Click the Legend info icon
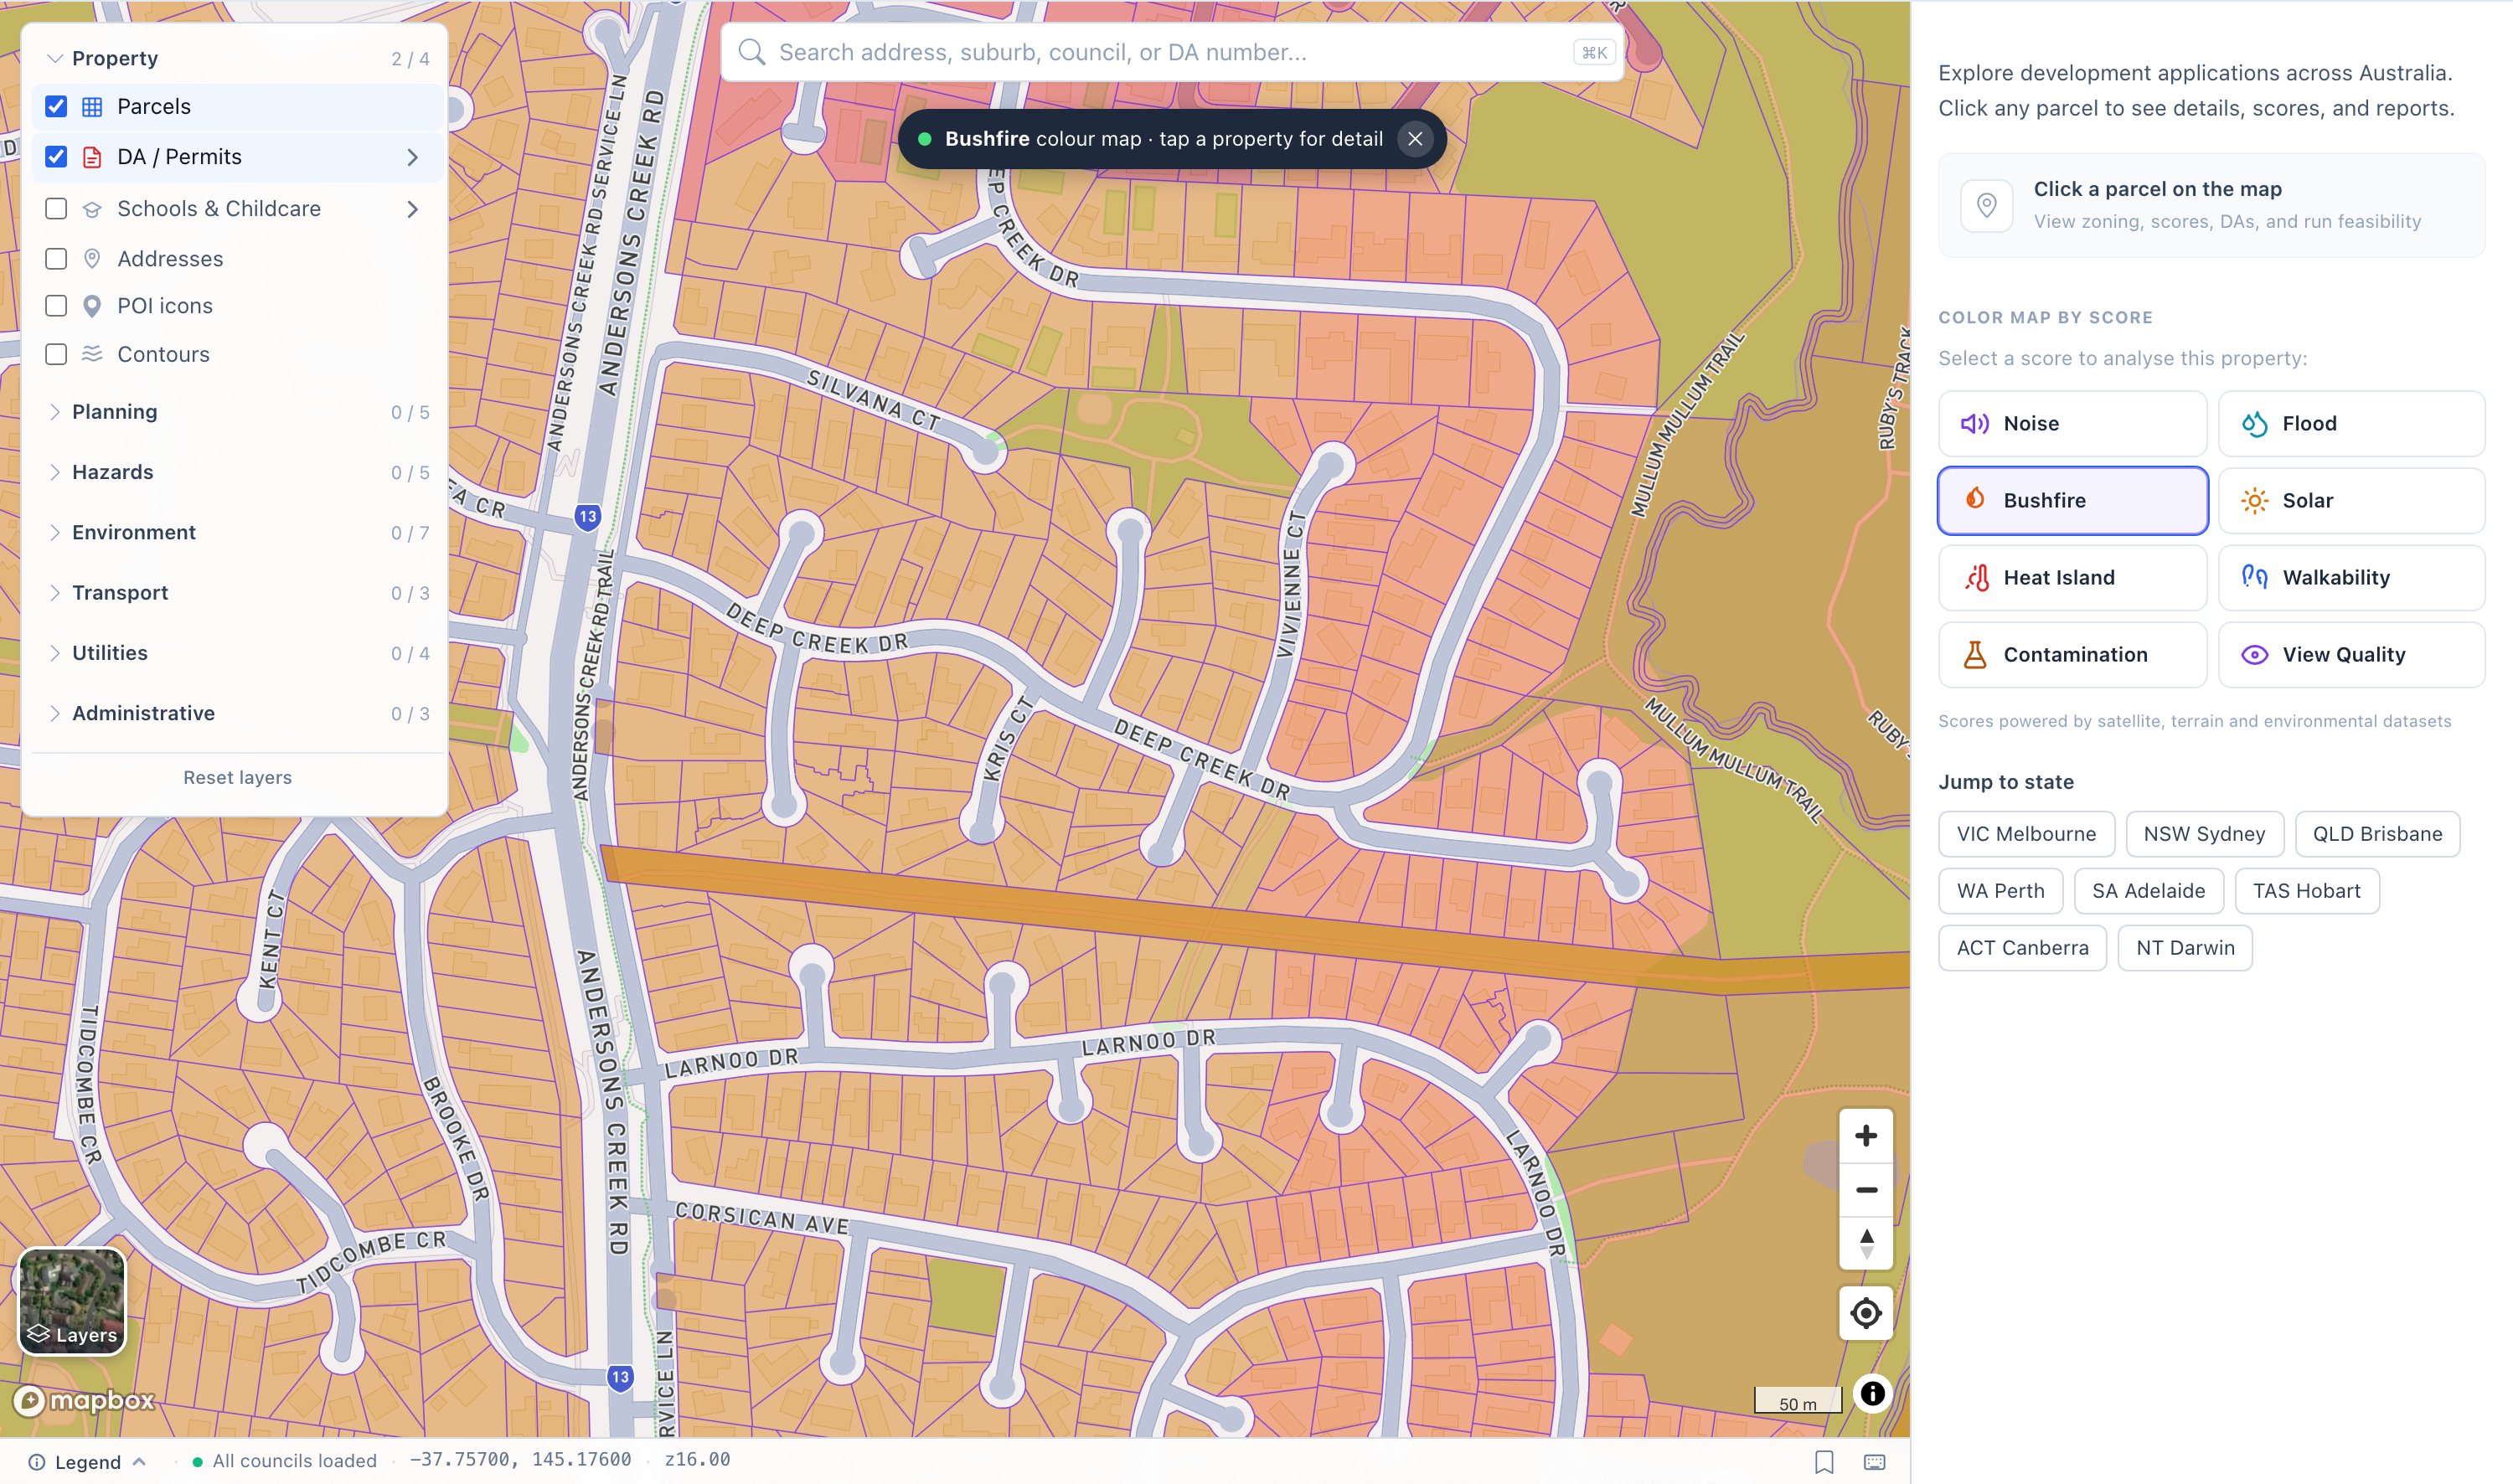Screen dimensions: 2513x1484 (36, 1462)
